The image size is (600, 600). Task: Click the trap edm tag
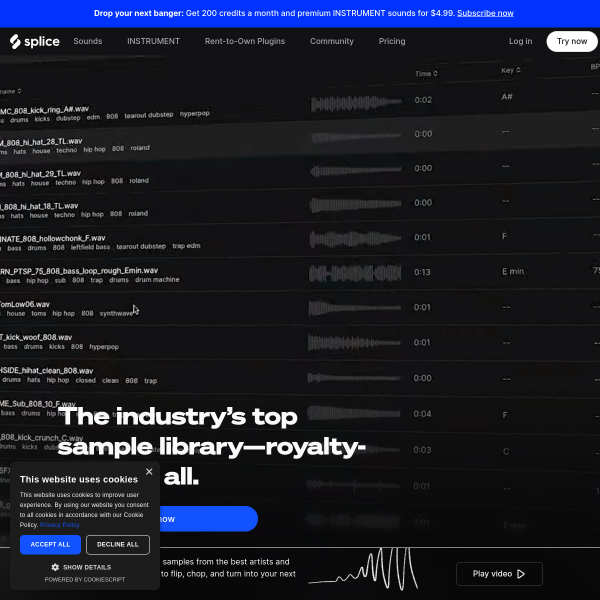tap(186, 246)
